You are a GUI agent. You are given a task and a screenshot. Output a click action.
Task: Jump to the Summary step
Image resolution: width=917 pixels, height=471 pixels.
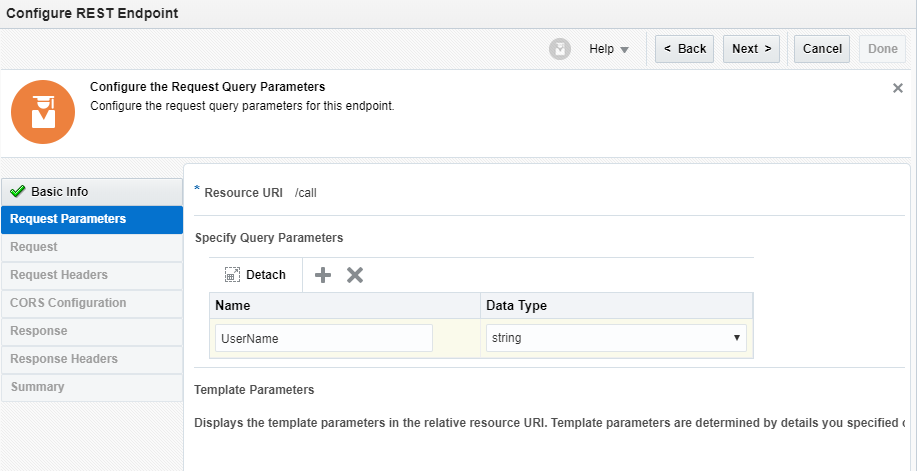pos(37,387)
